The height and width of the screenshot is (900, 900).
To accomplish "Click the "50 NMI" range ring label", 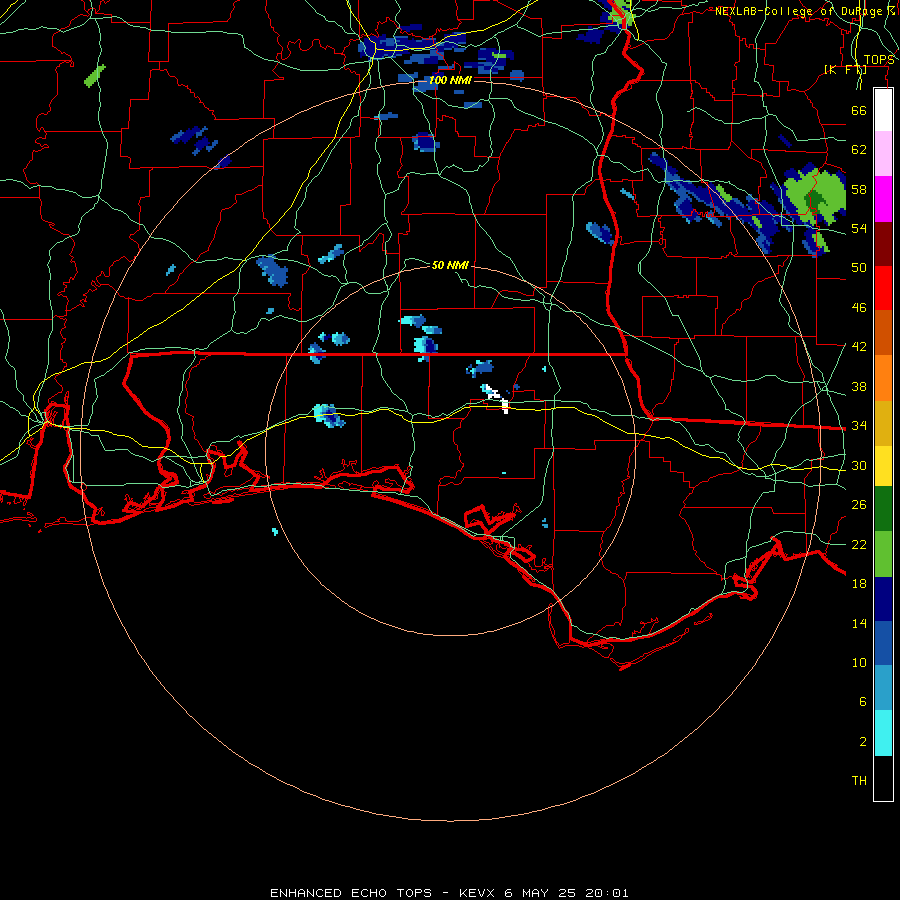I will (450, 265).
